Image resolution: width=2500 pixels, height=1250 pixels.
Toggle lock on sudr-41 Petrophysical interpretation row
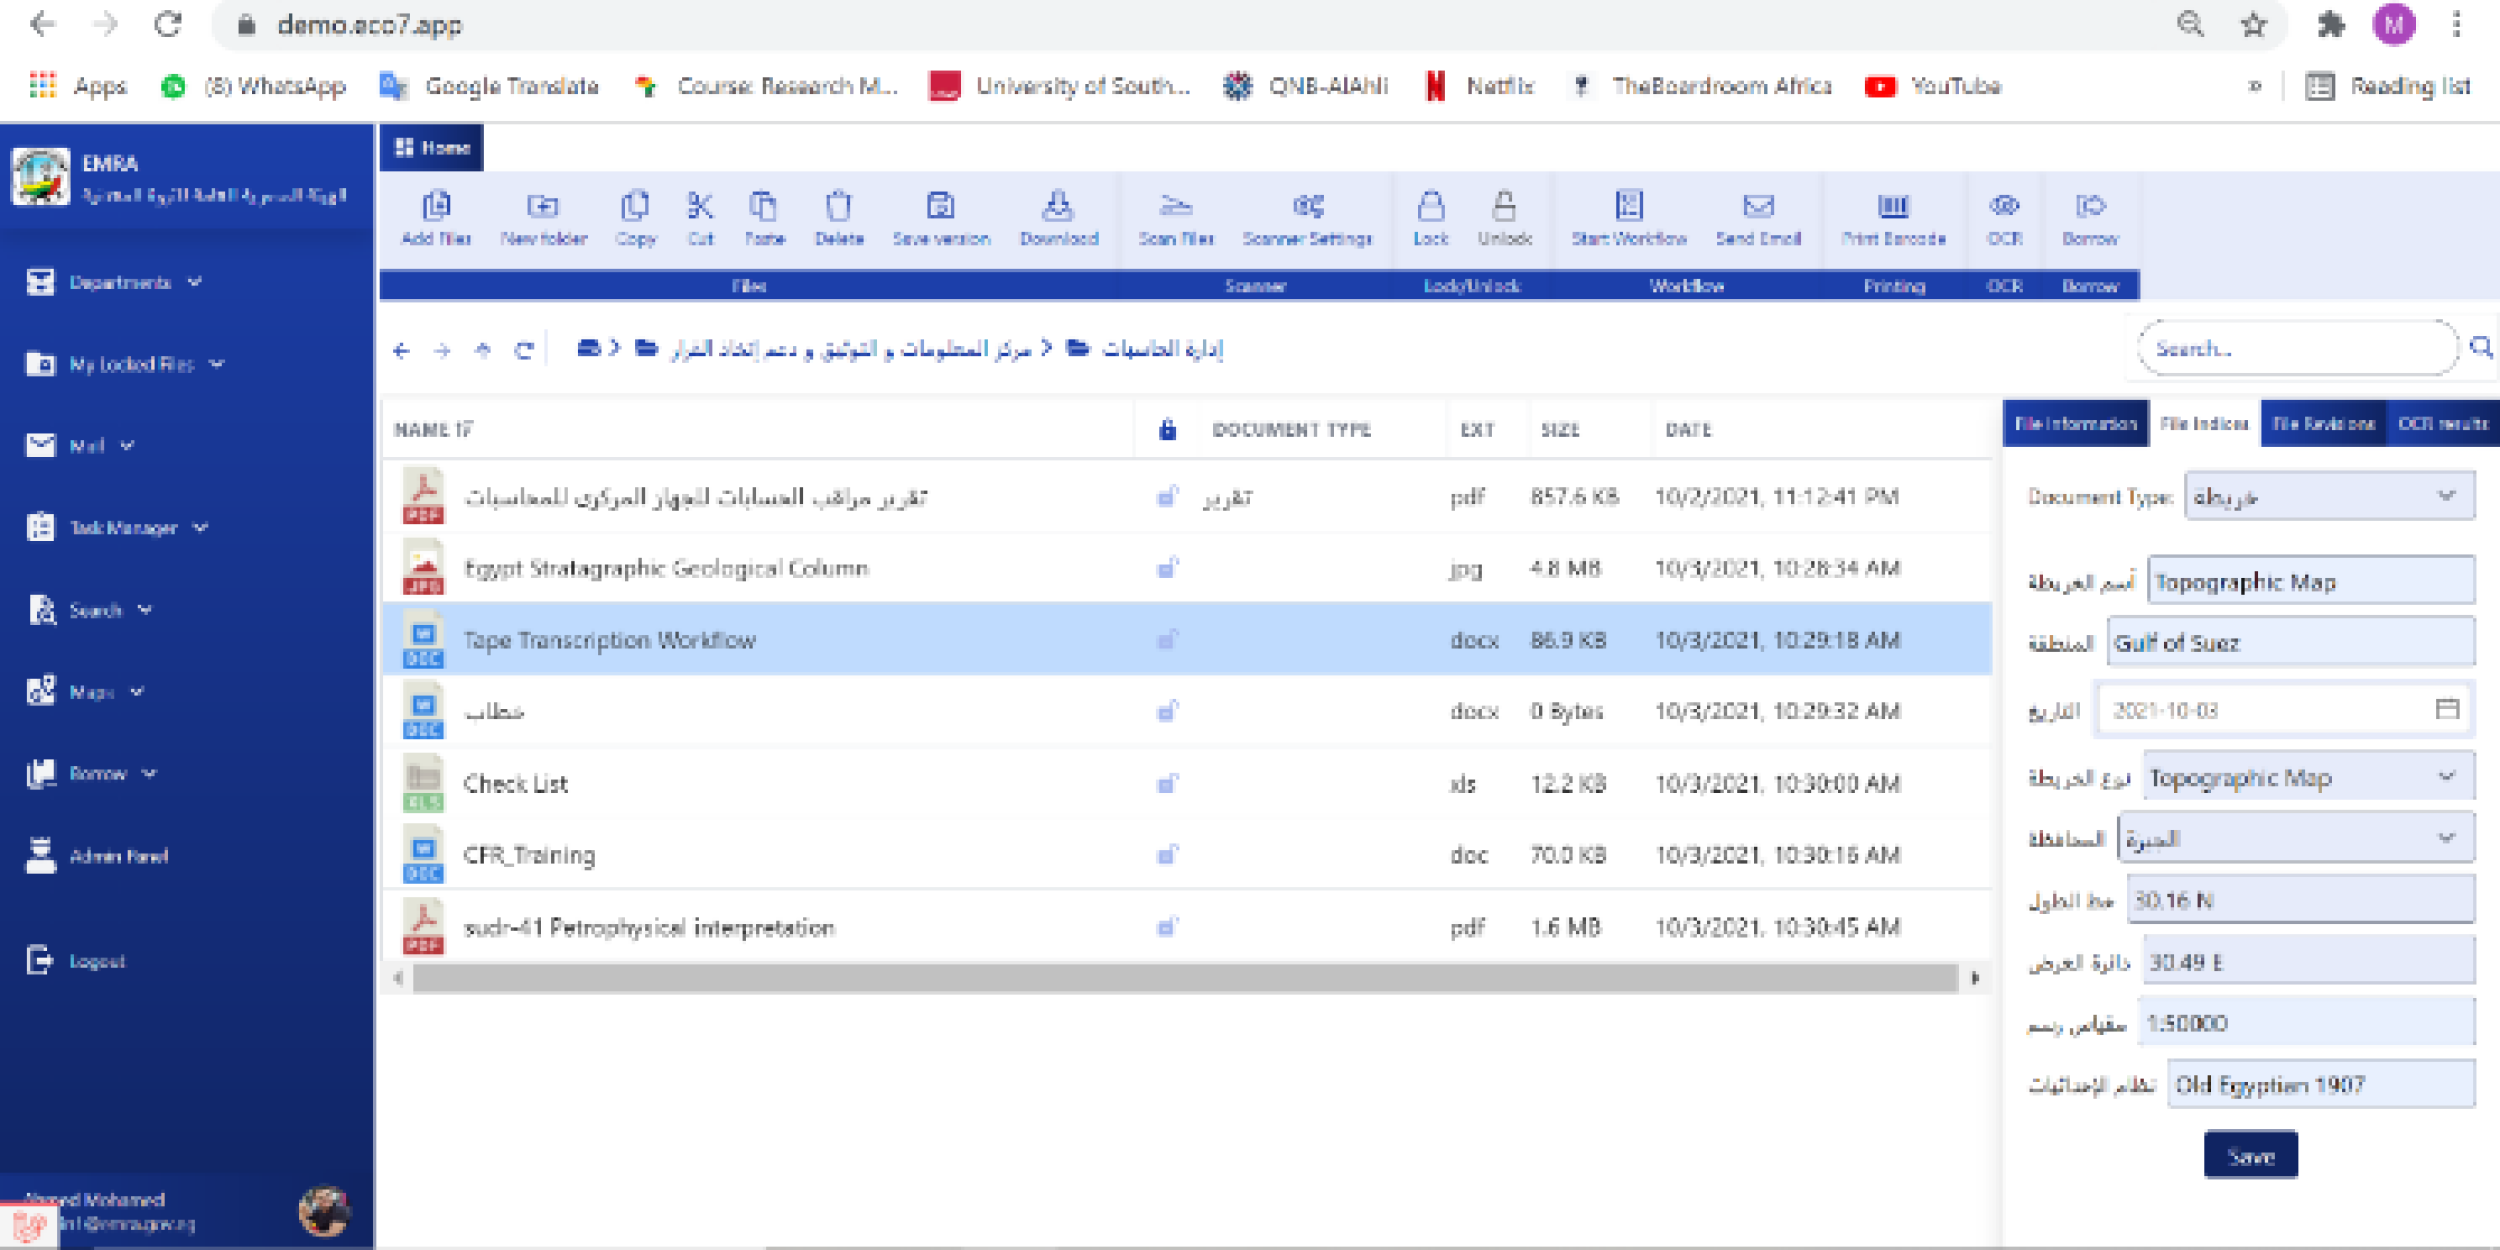1167,927
